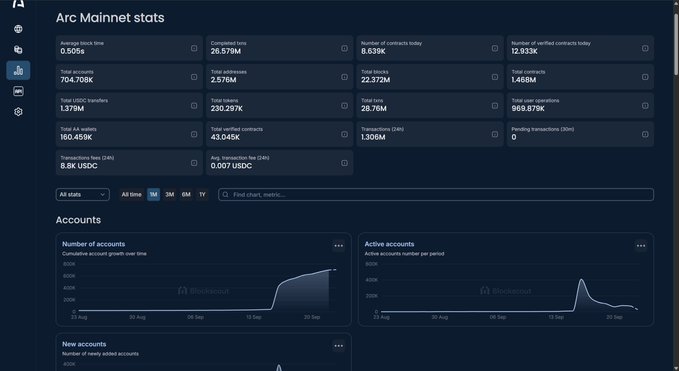Open the API sidebar icon
Image resolution: width=679 pixels, height=371 pixels.
pos(18,91)
